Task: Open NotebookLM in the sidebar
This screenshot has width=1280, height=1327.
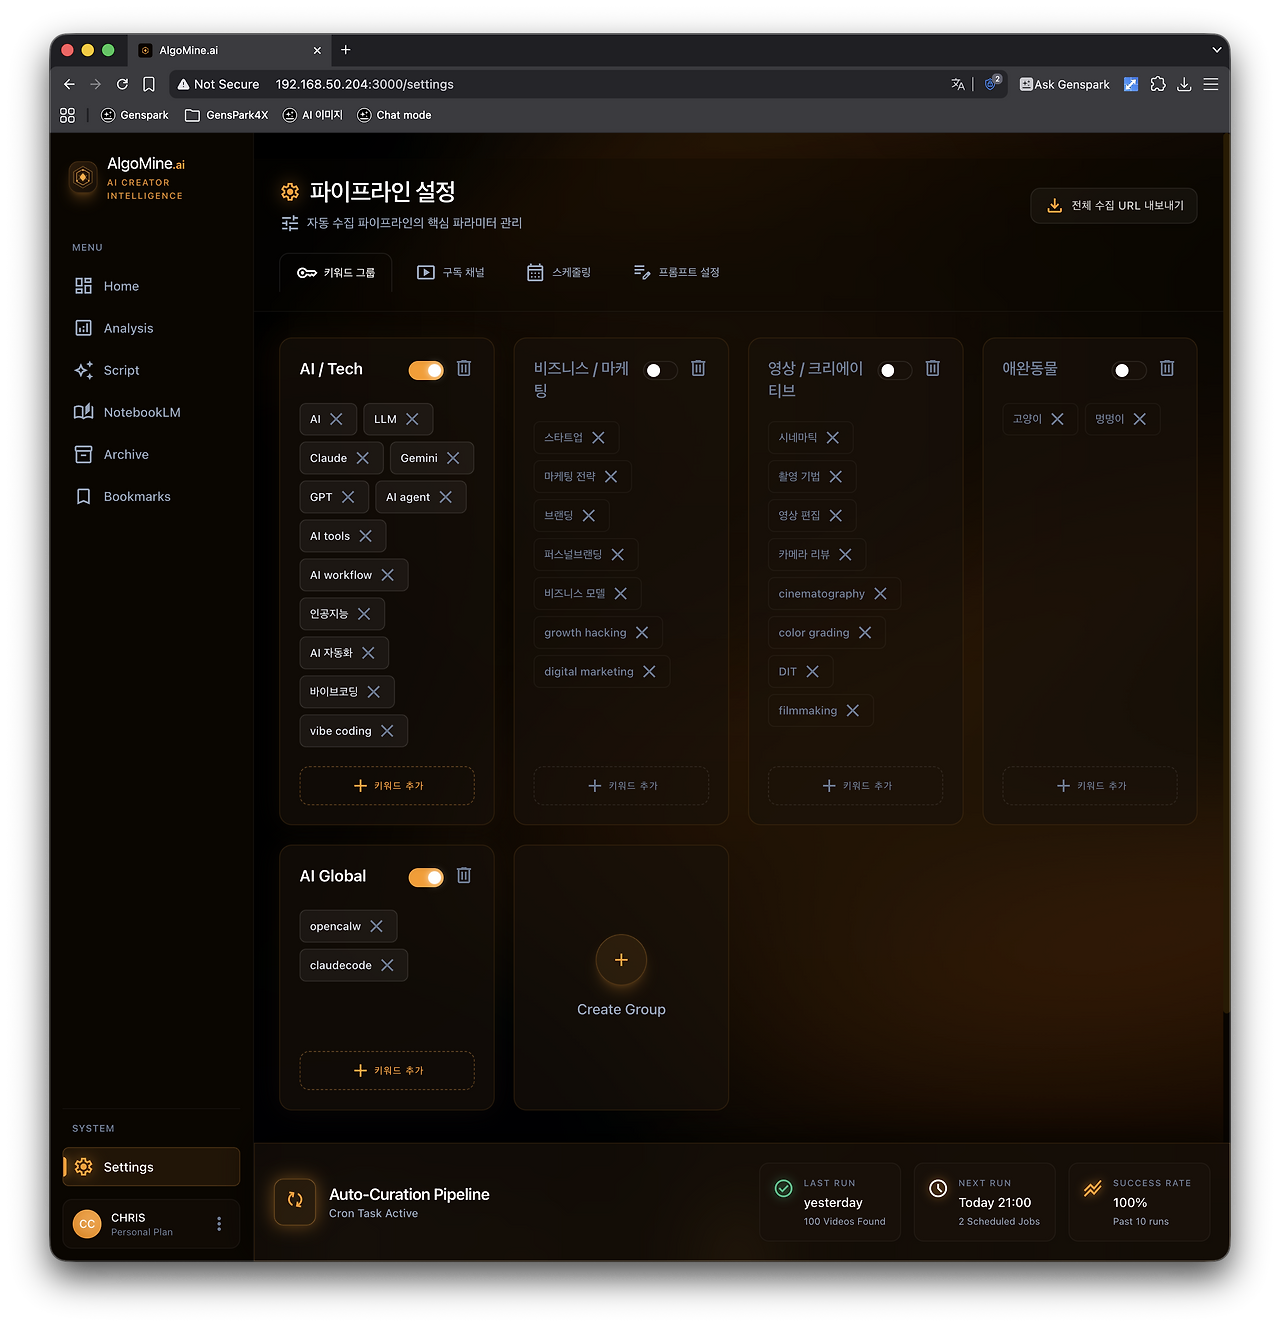Action: pos(151,412)
